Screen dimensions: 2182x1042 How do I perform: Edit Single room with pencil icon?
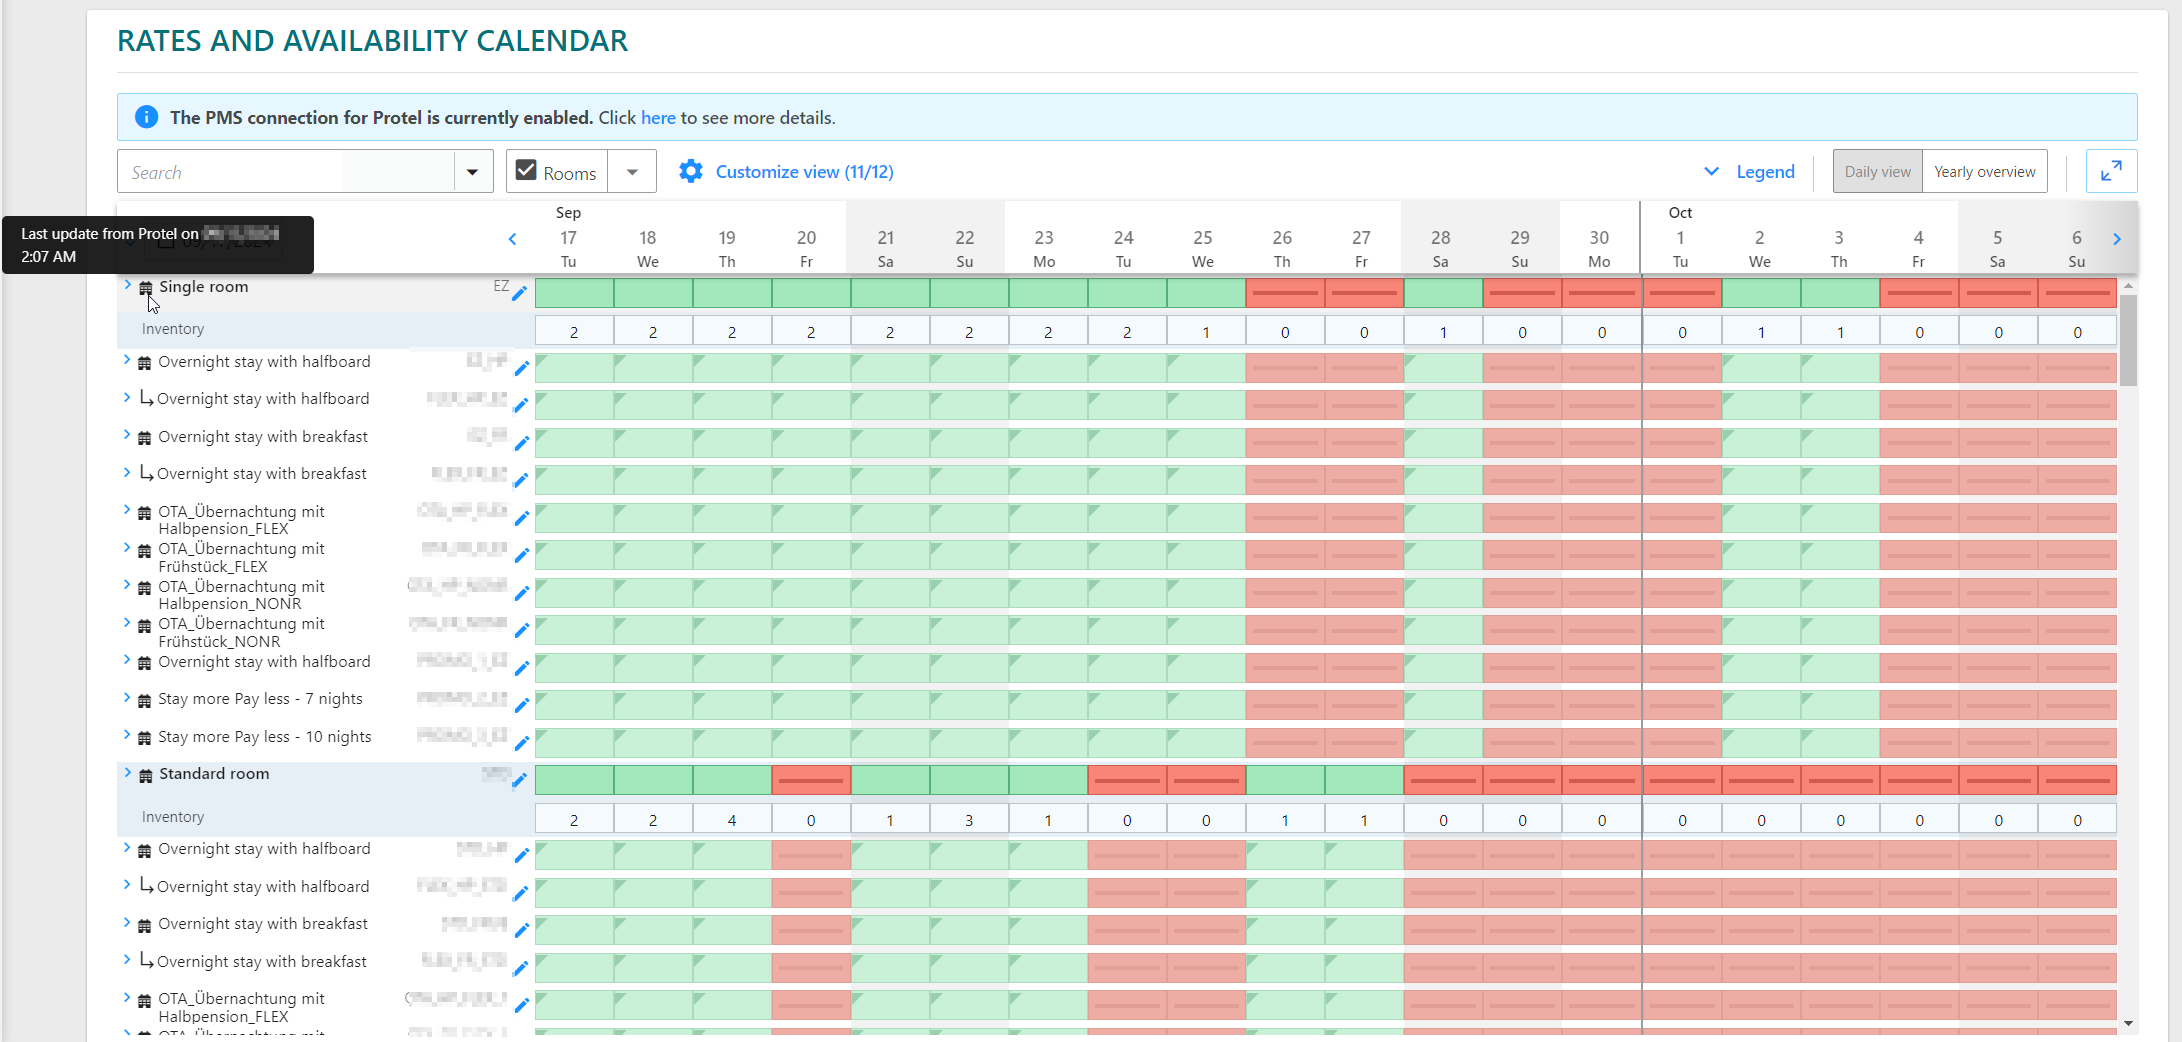tap(520, 293)
